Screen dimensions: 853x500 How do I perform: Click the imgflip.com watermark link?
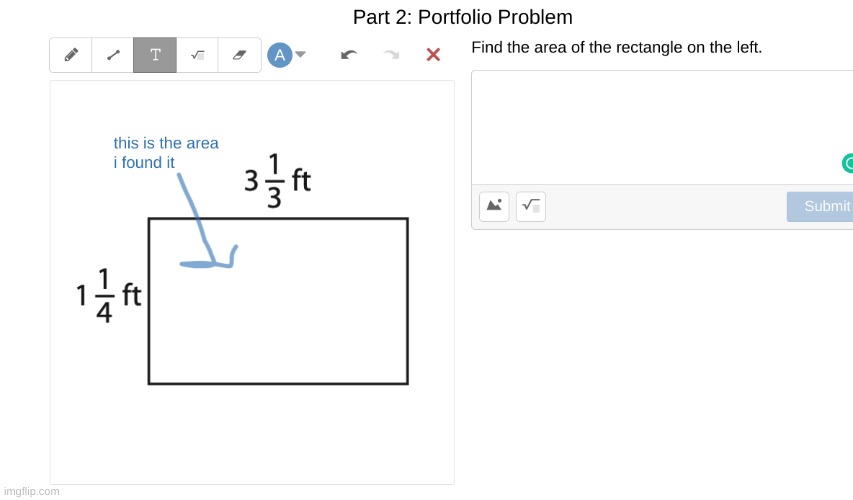32,491
